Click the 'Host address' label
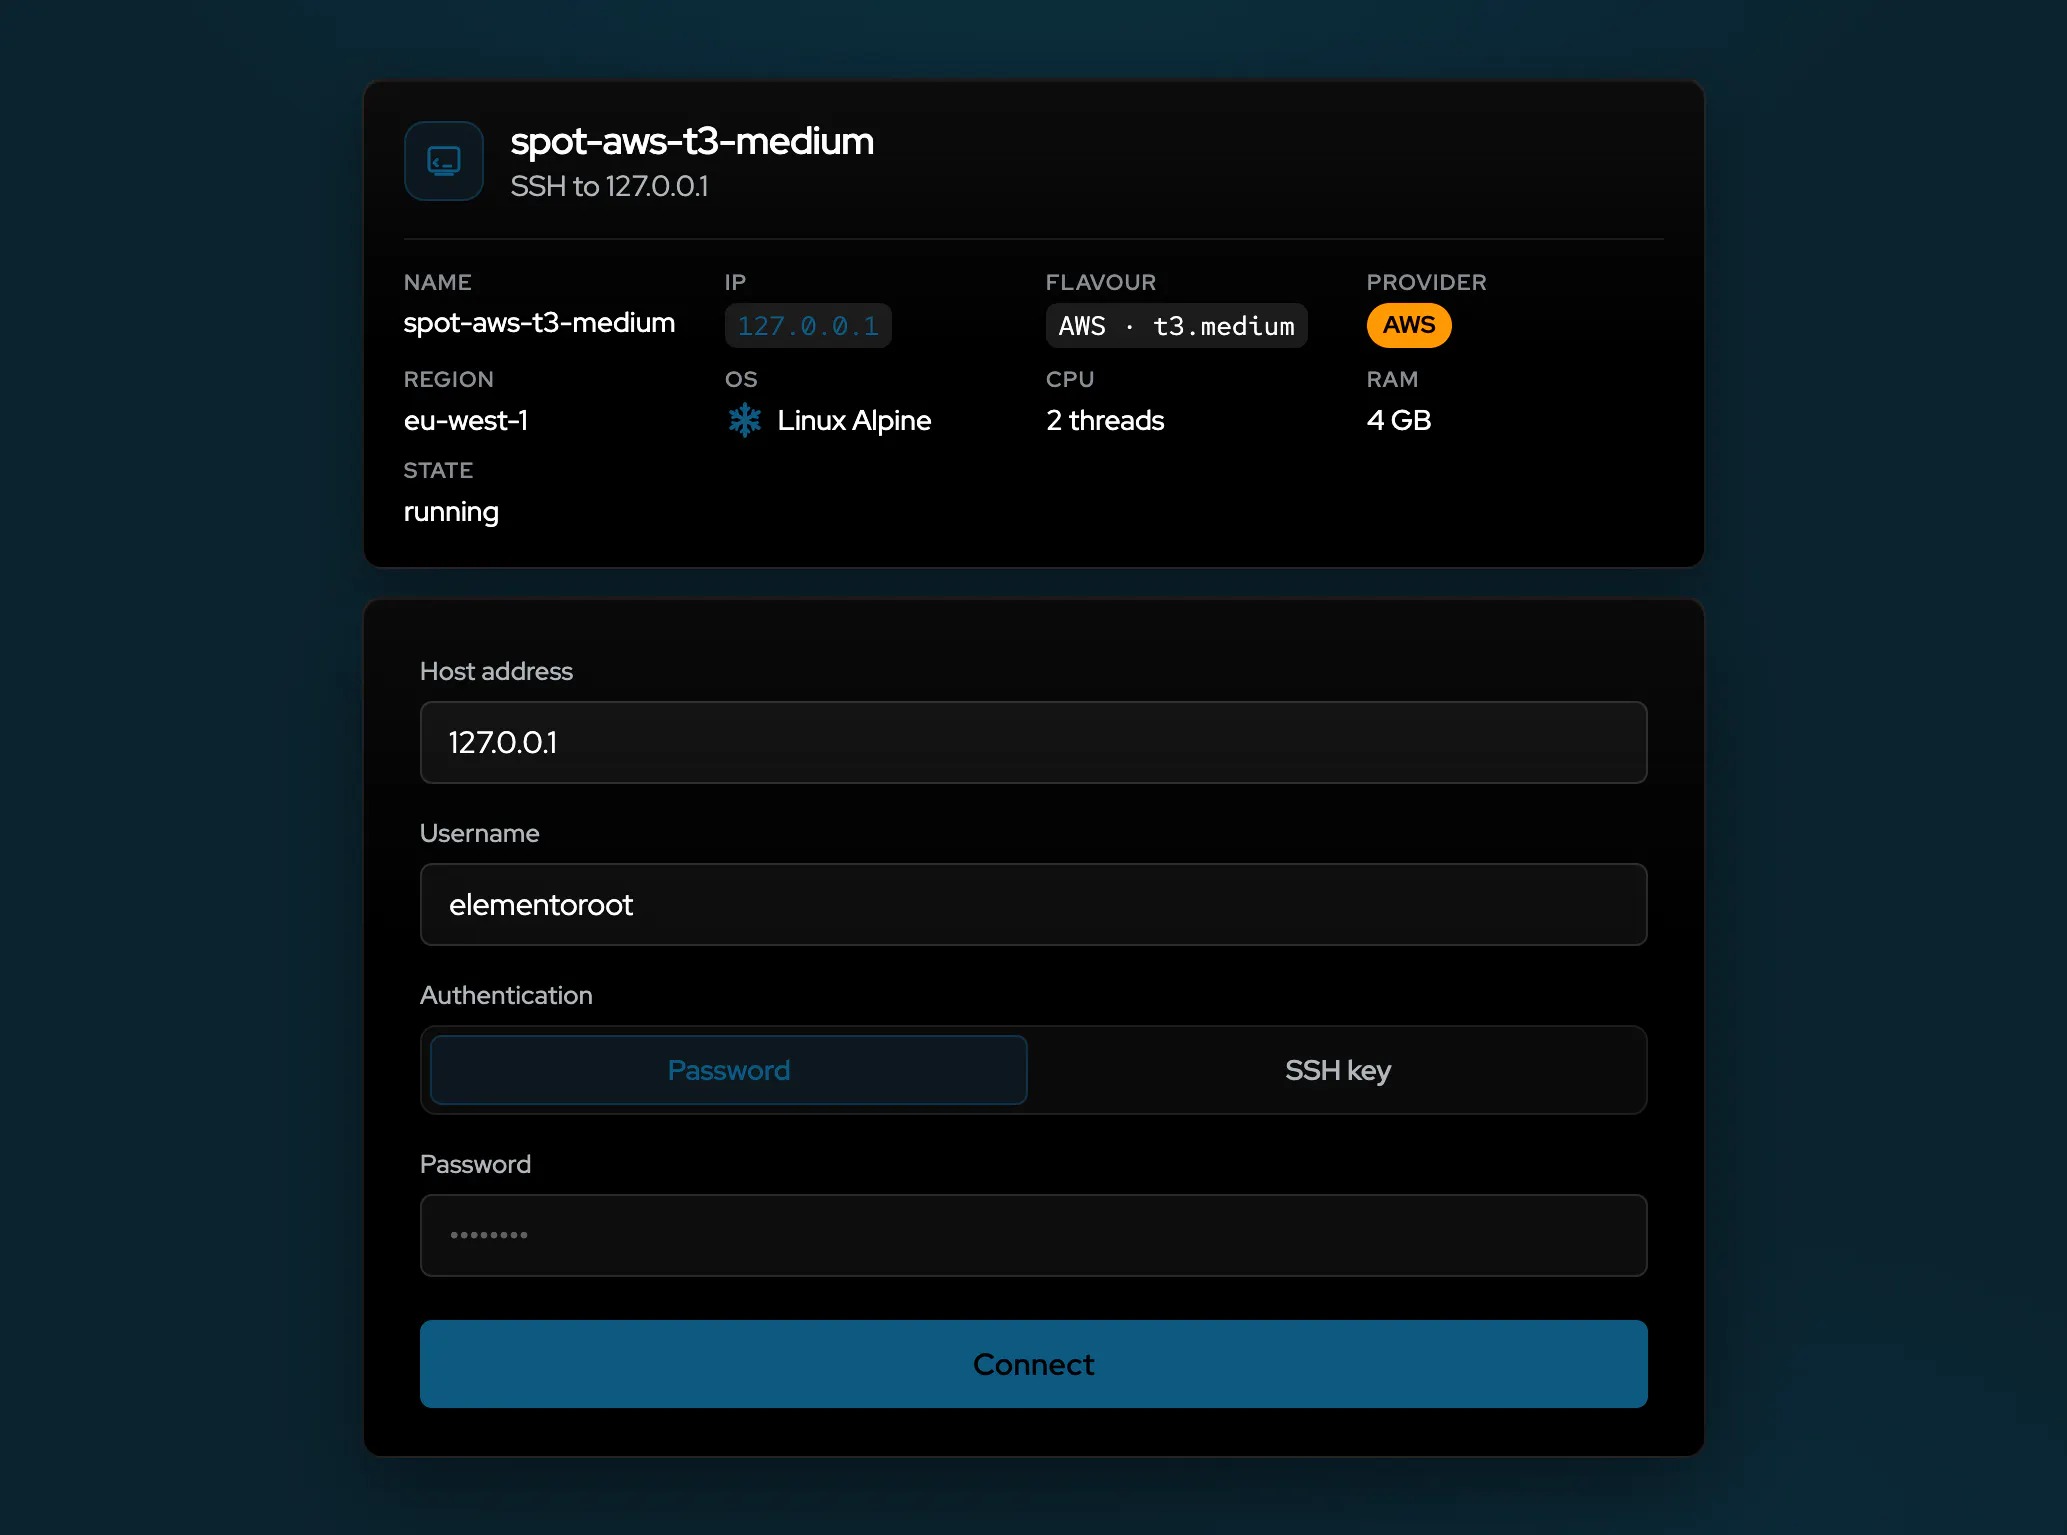 point(496,672)
